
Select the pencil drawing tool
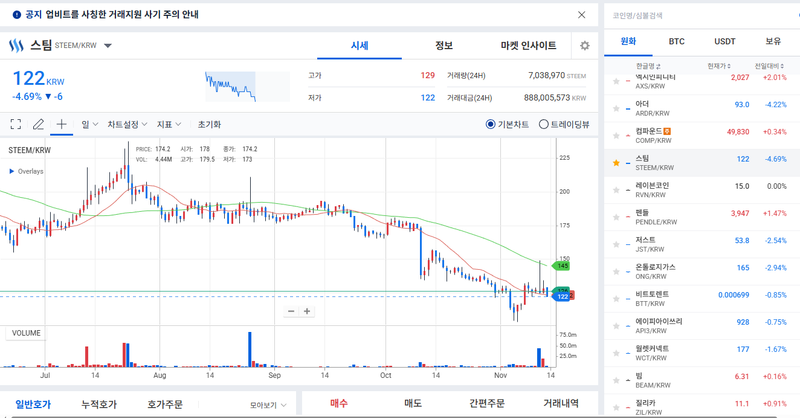38,125
